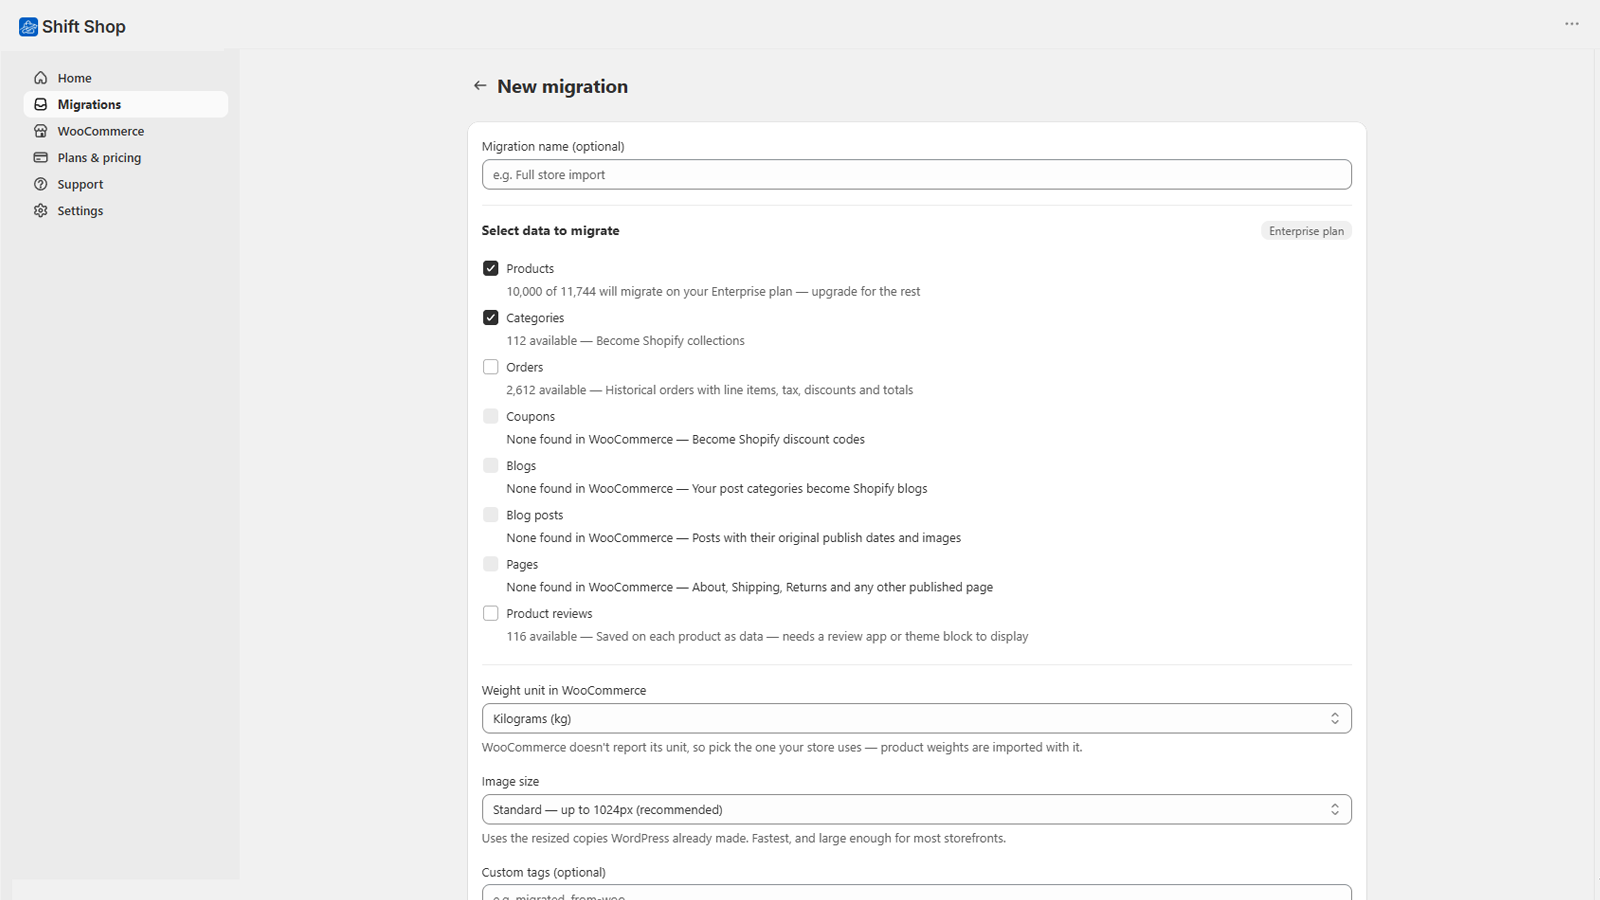
Task: Open Plans & pricing page
Action: (x=126, y=158)
